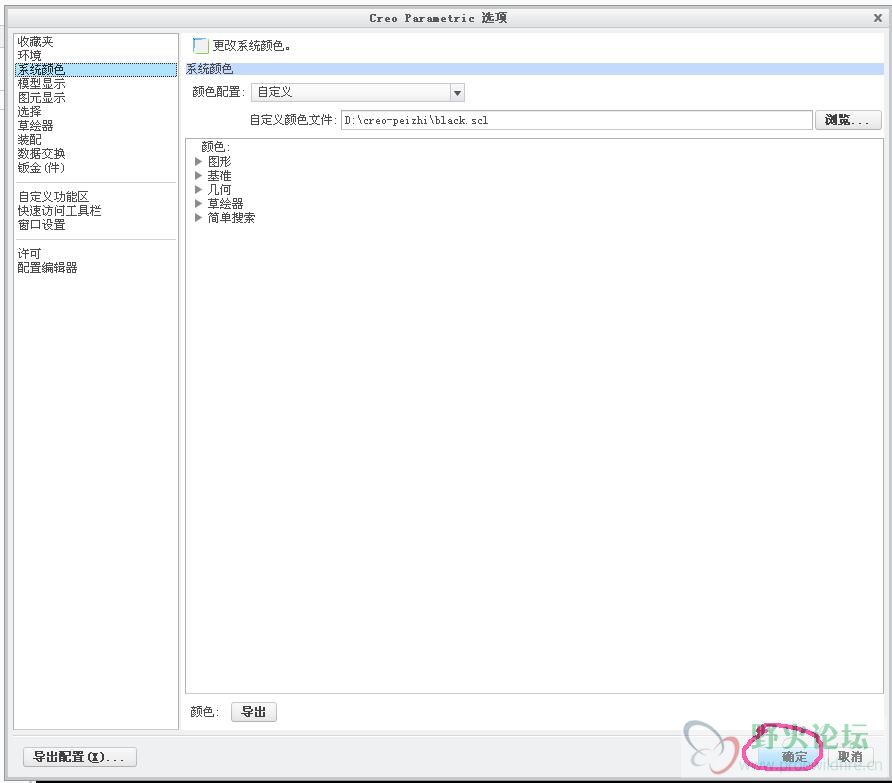
Task: Click the 导出配置(X)... button
Action: click(80, 757)
